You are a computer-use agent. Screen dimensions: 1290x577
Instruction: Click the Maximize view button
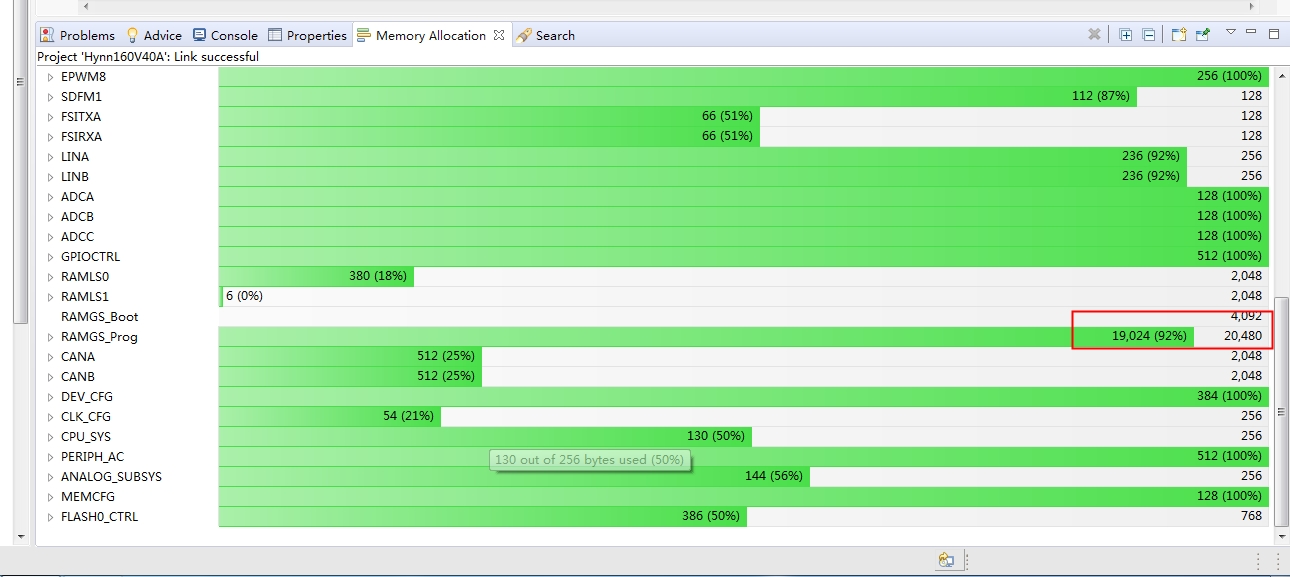[1271, 34]
